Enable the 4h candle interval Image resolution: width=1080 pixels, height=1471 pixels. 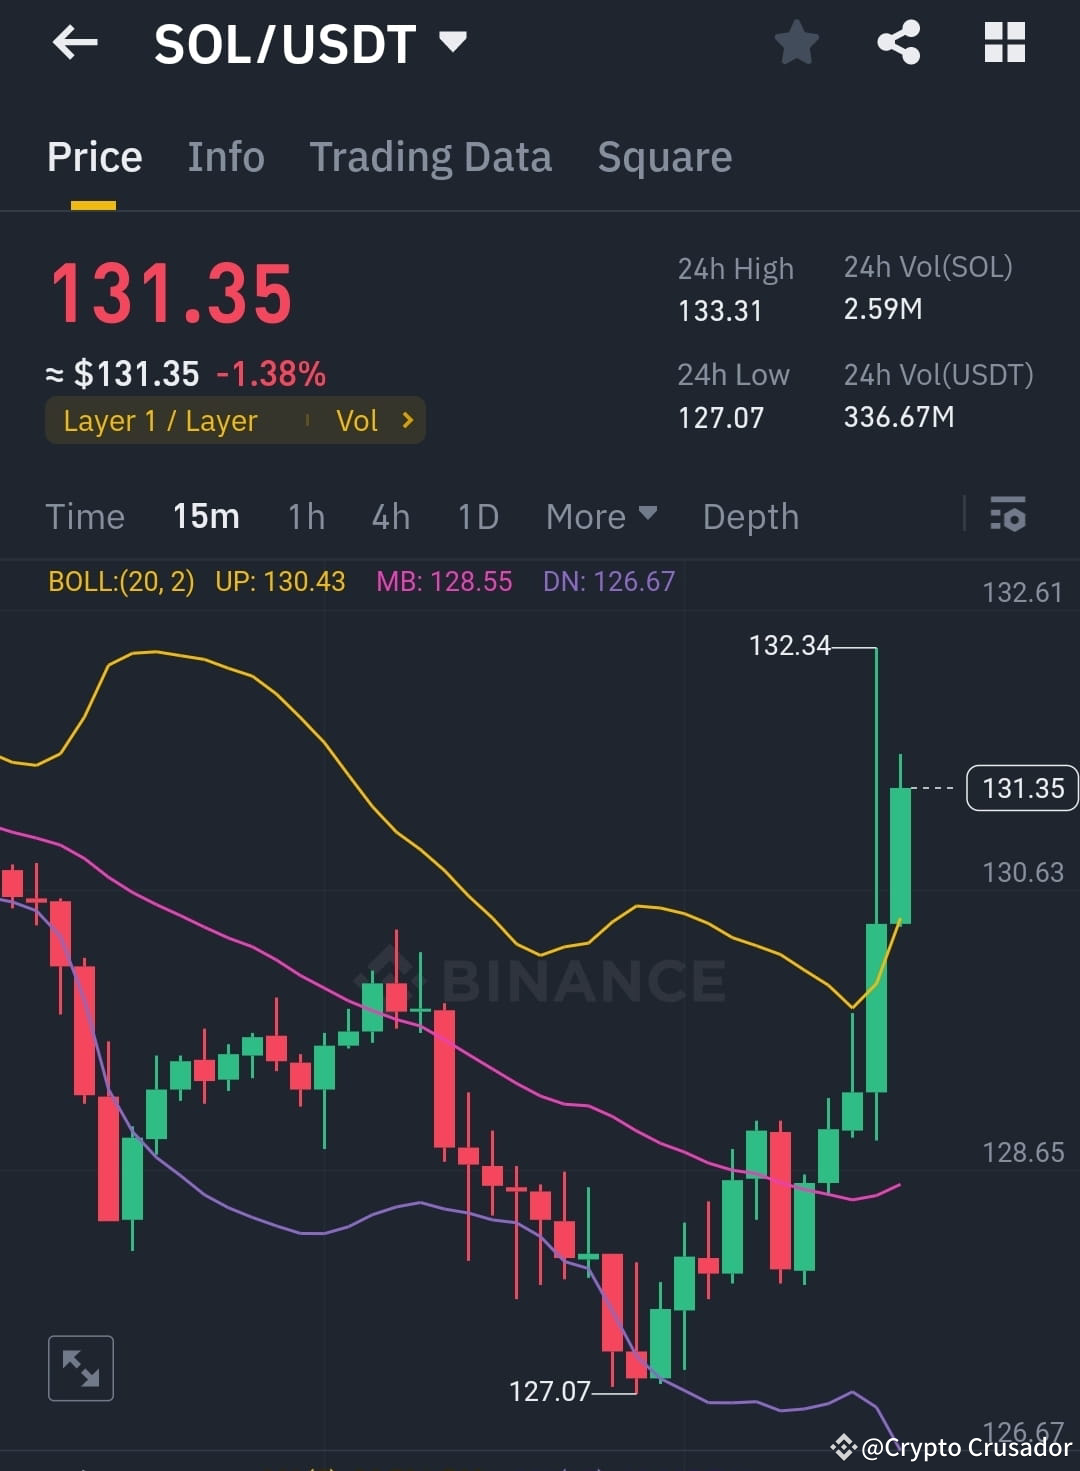click(x=390, y=516)
